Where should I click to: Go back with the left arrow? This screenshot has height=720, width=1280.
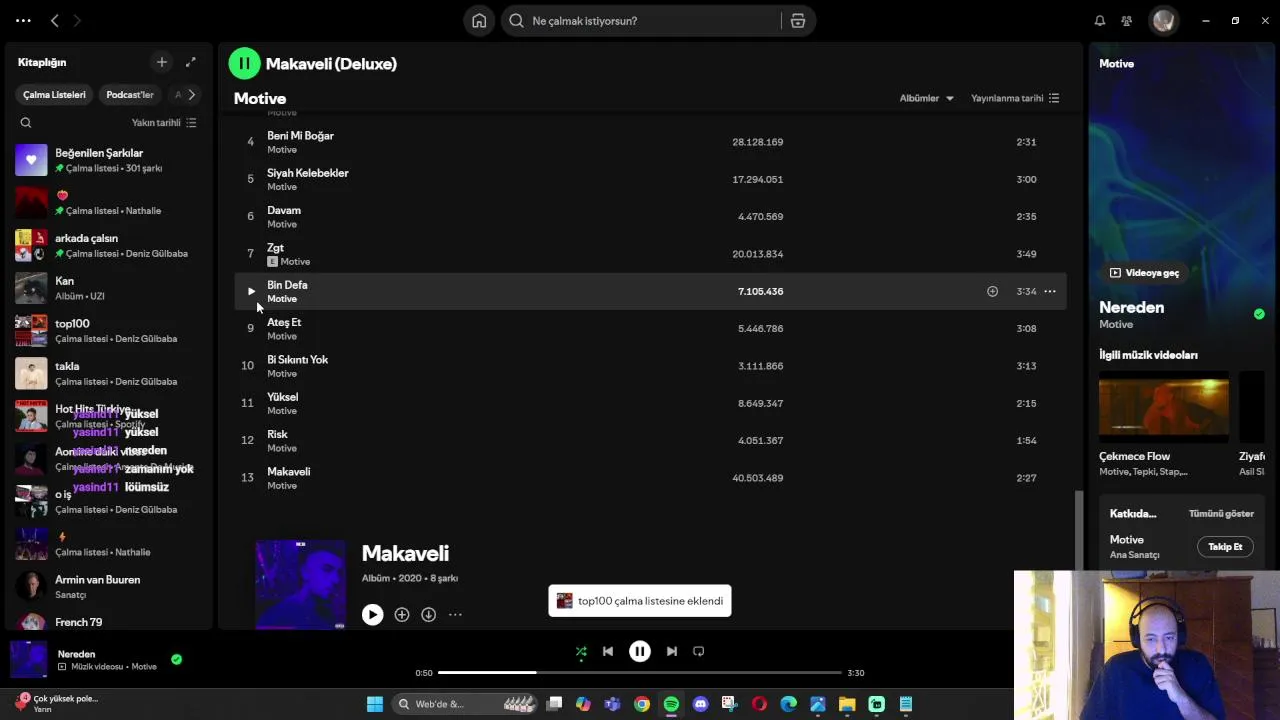click(55, 21)
